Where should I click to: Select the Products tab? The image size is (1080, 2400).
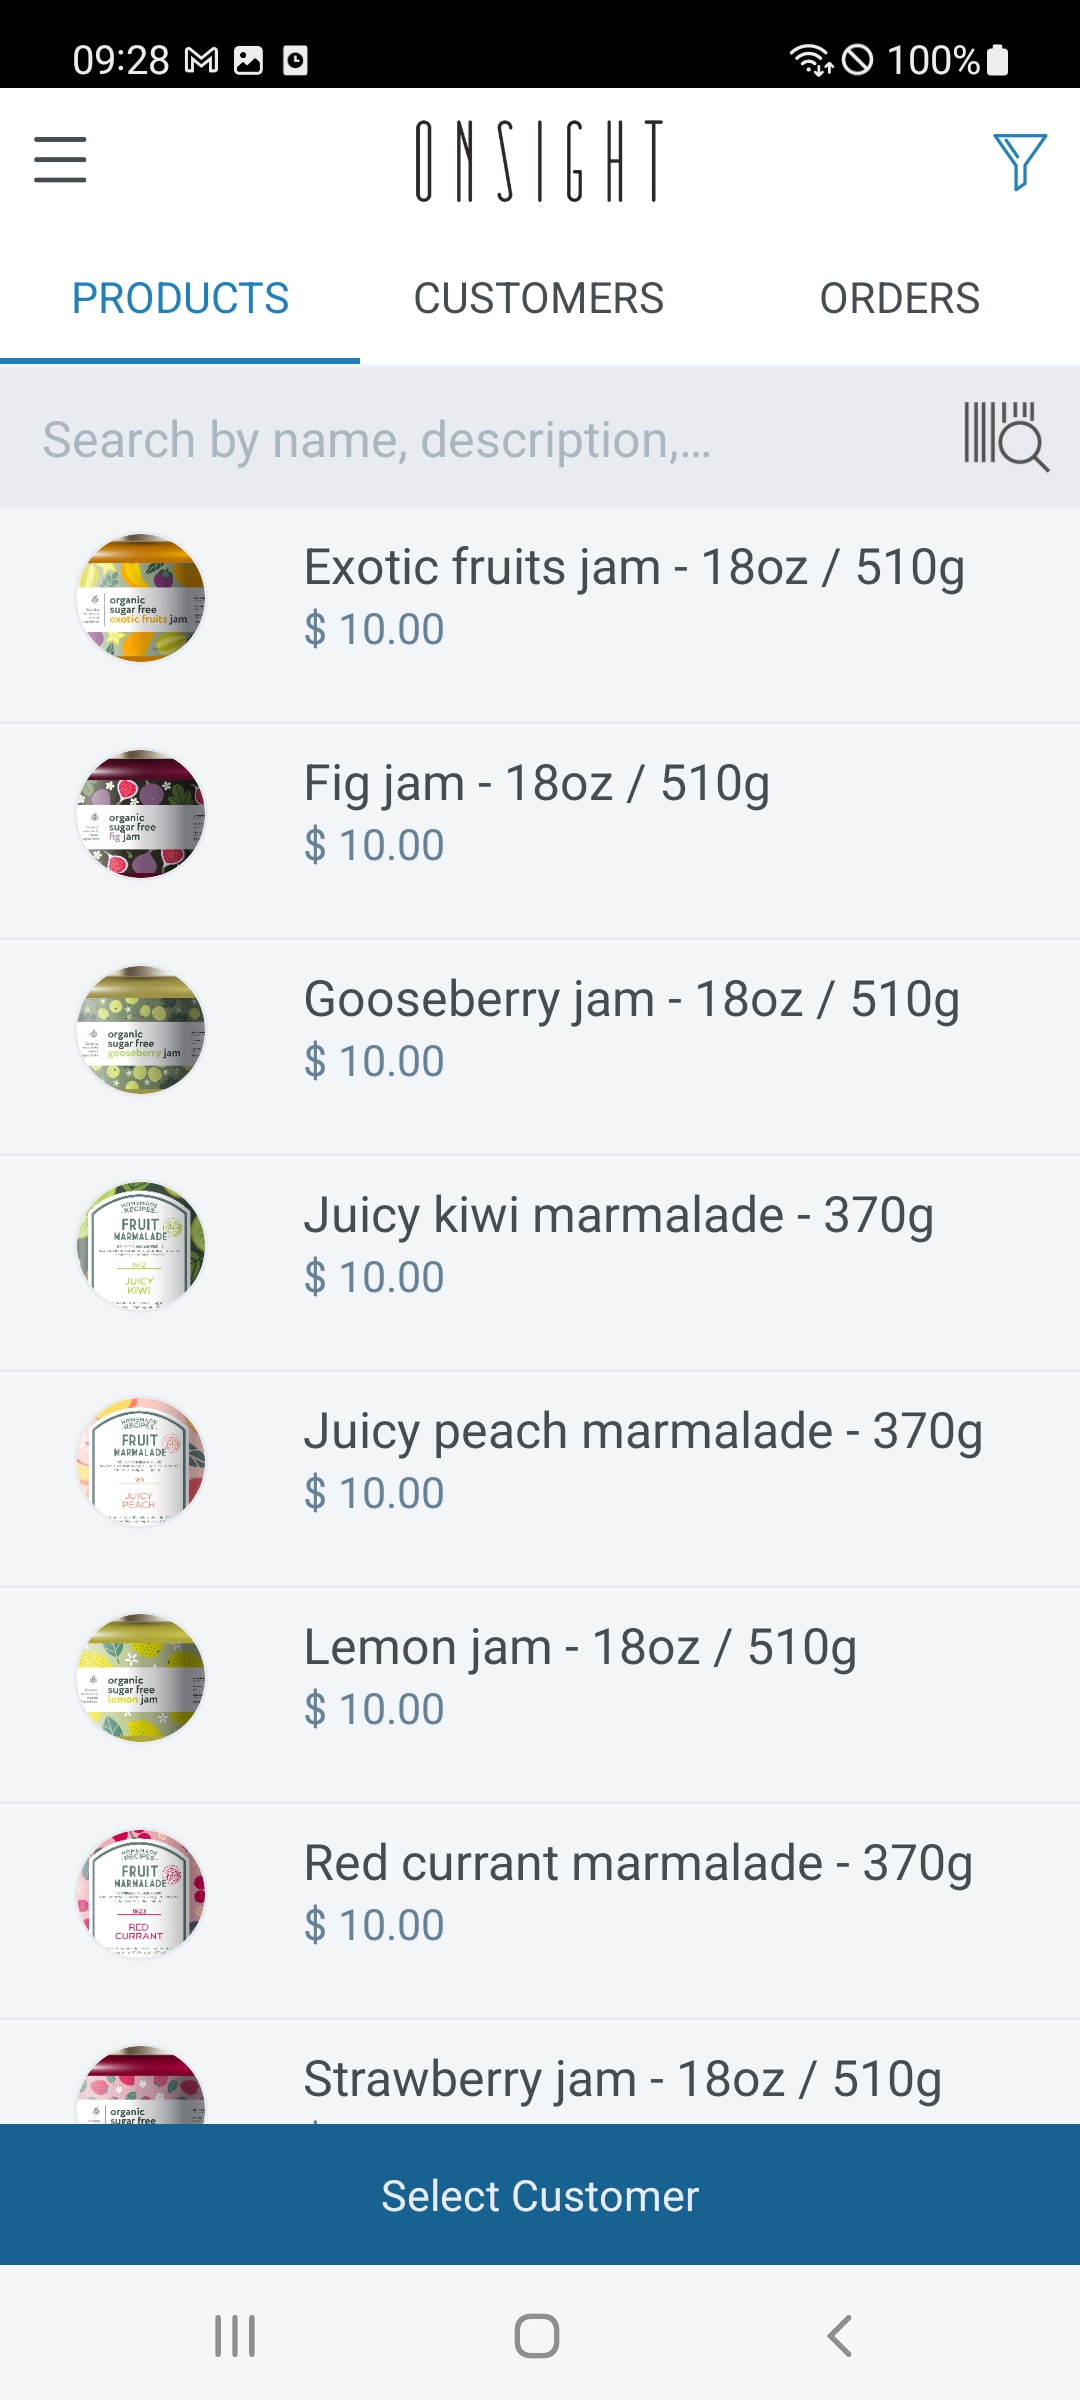point(180,298)
